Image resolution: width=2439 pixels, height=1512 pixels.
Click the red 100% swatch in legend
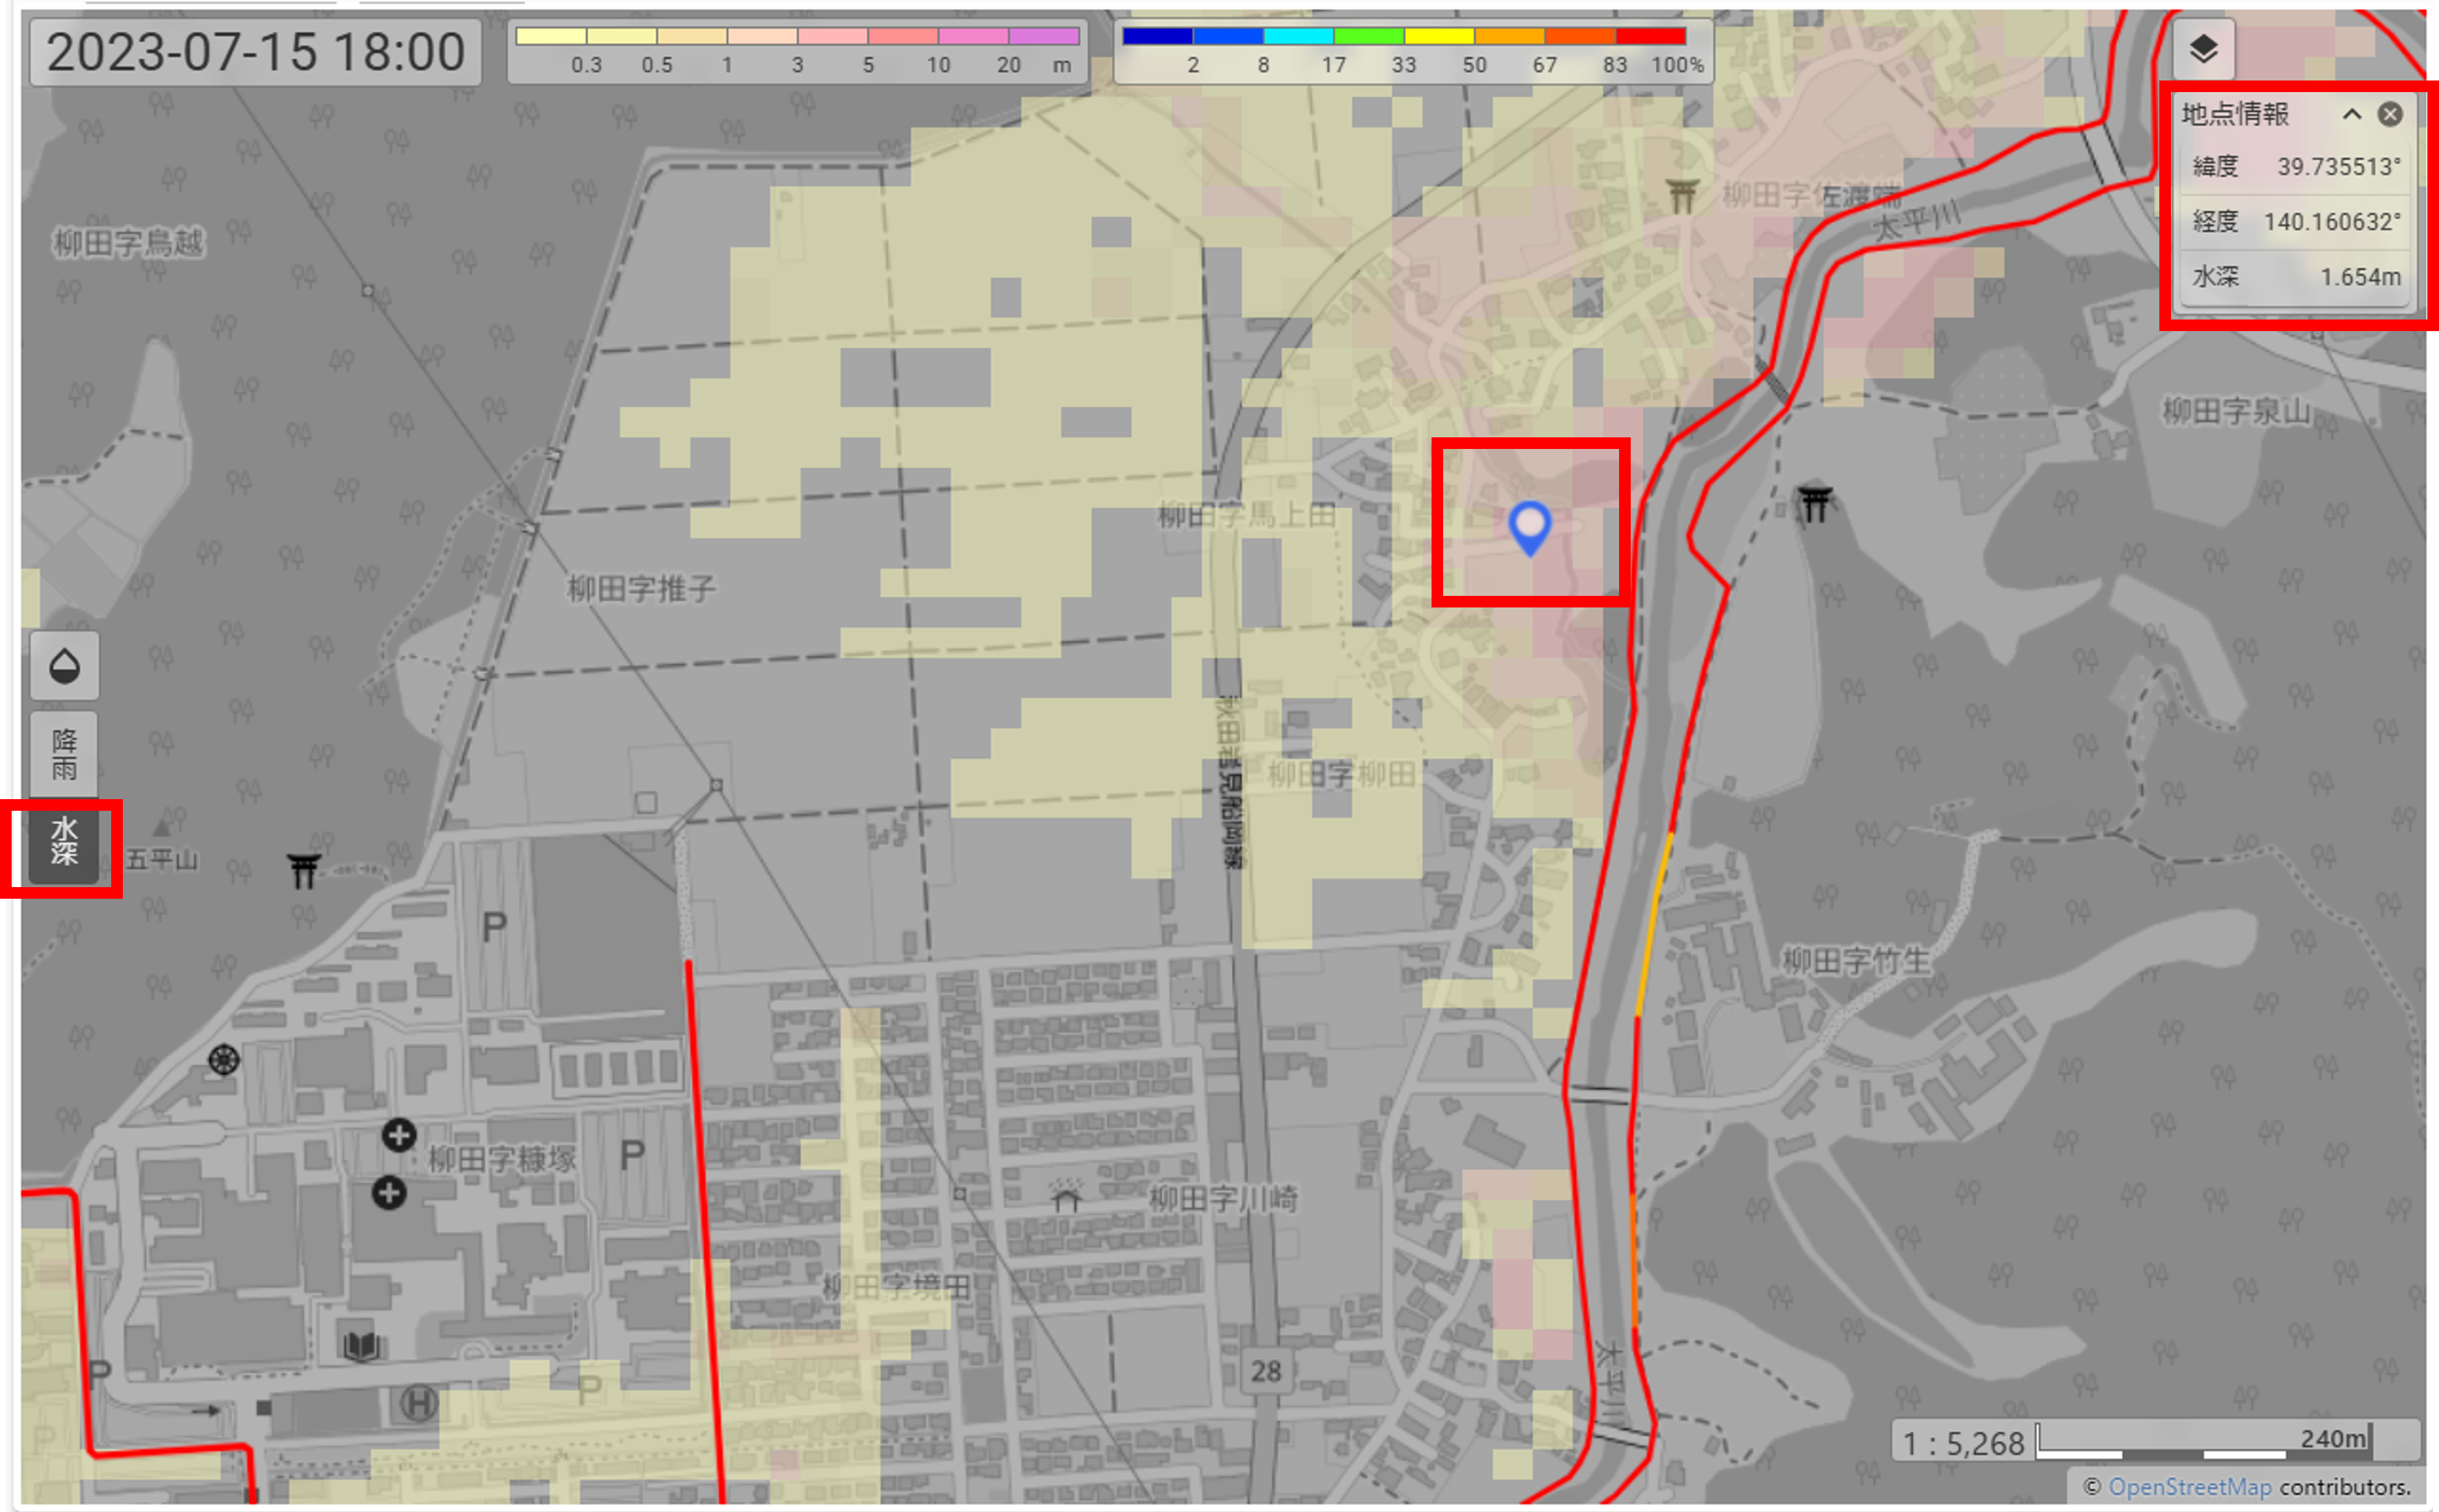pos(1650,37)
